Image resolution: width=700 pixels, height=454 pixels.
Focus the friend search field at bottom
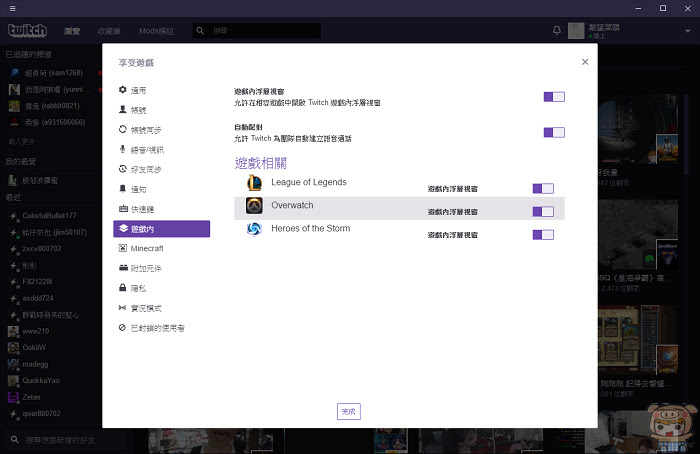(x=67, y=440)
